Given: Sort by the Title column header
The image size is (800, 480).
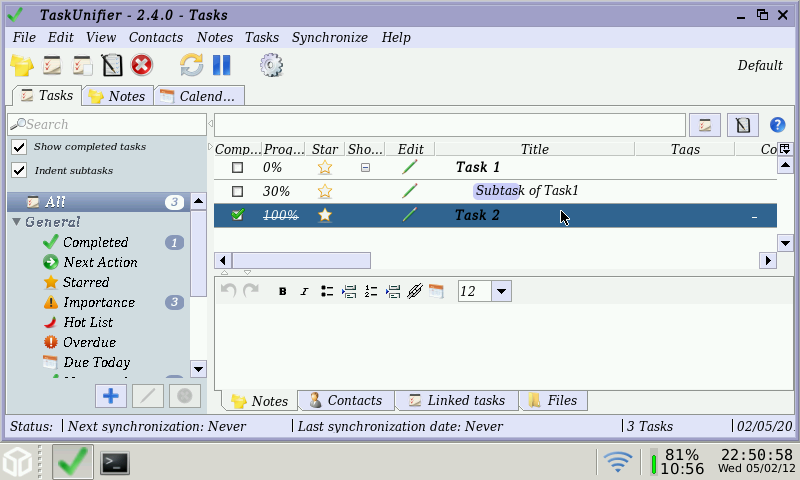Looking at the screenshot, I should pyautogui.click(x=534, y=149).
